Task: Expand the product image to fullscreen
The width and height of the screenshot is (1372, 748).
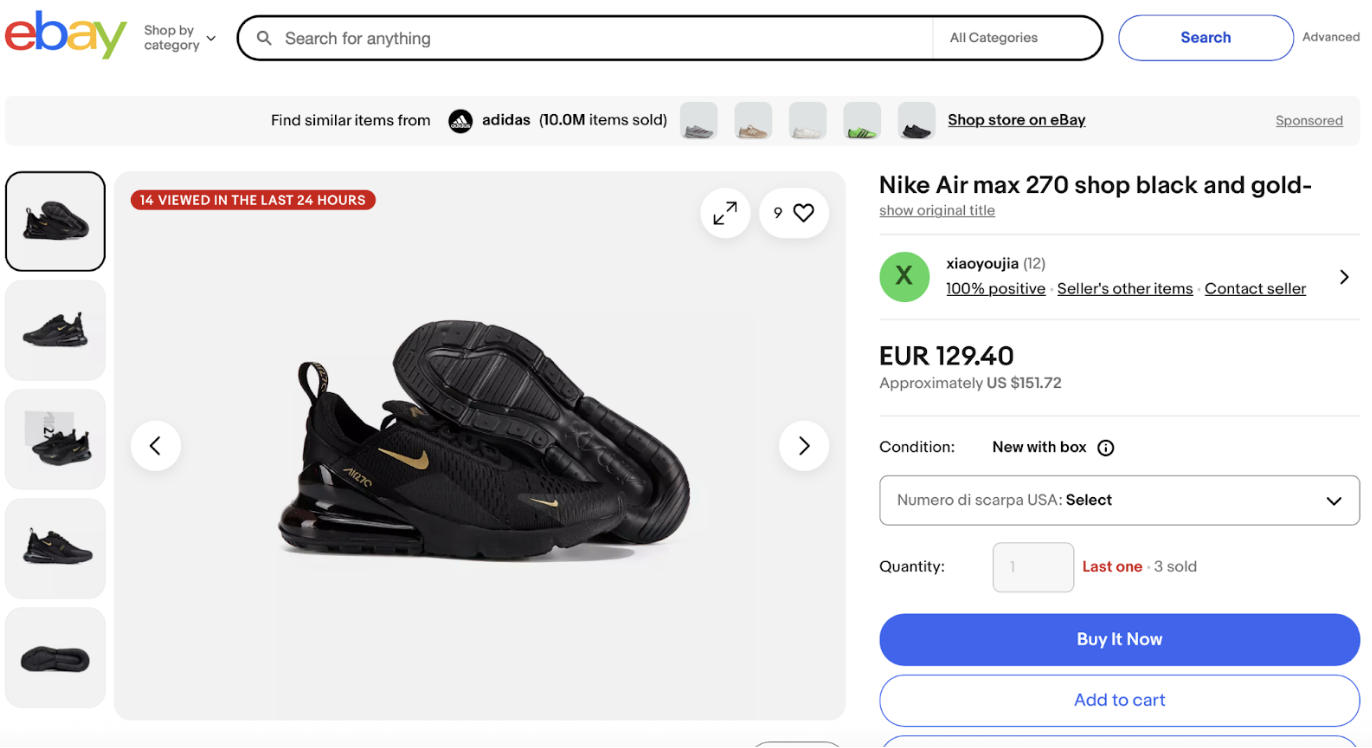Action: point(725,213)
